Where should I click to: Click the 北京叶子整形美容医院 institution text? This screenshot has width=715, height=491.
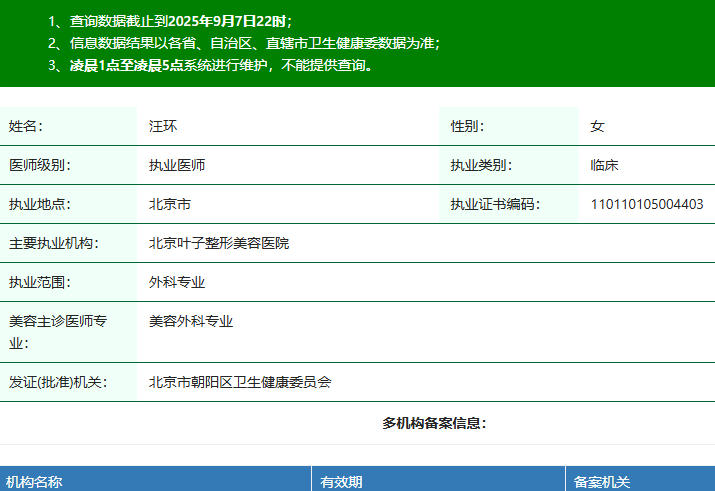[x=218, y=243]
